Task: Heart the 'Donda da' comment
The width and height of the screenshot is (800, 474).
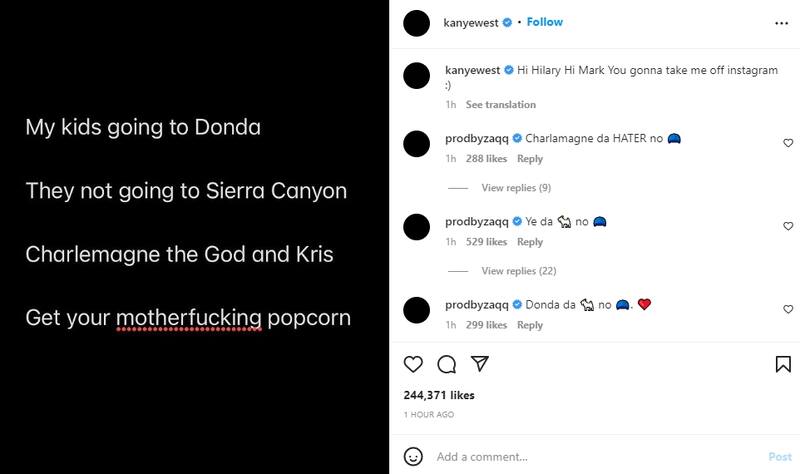Action: click(788, 310)
